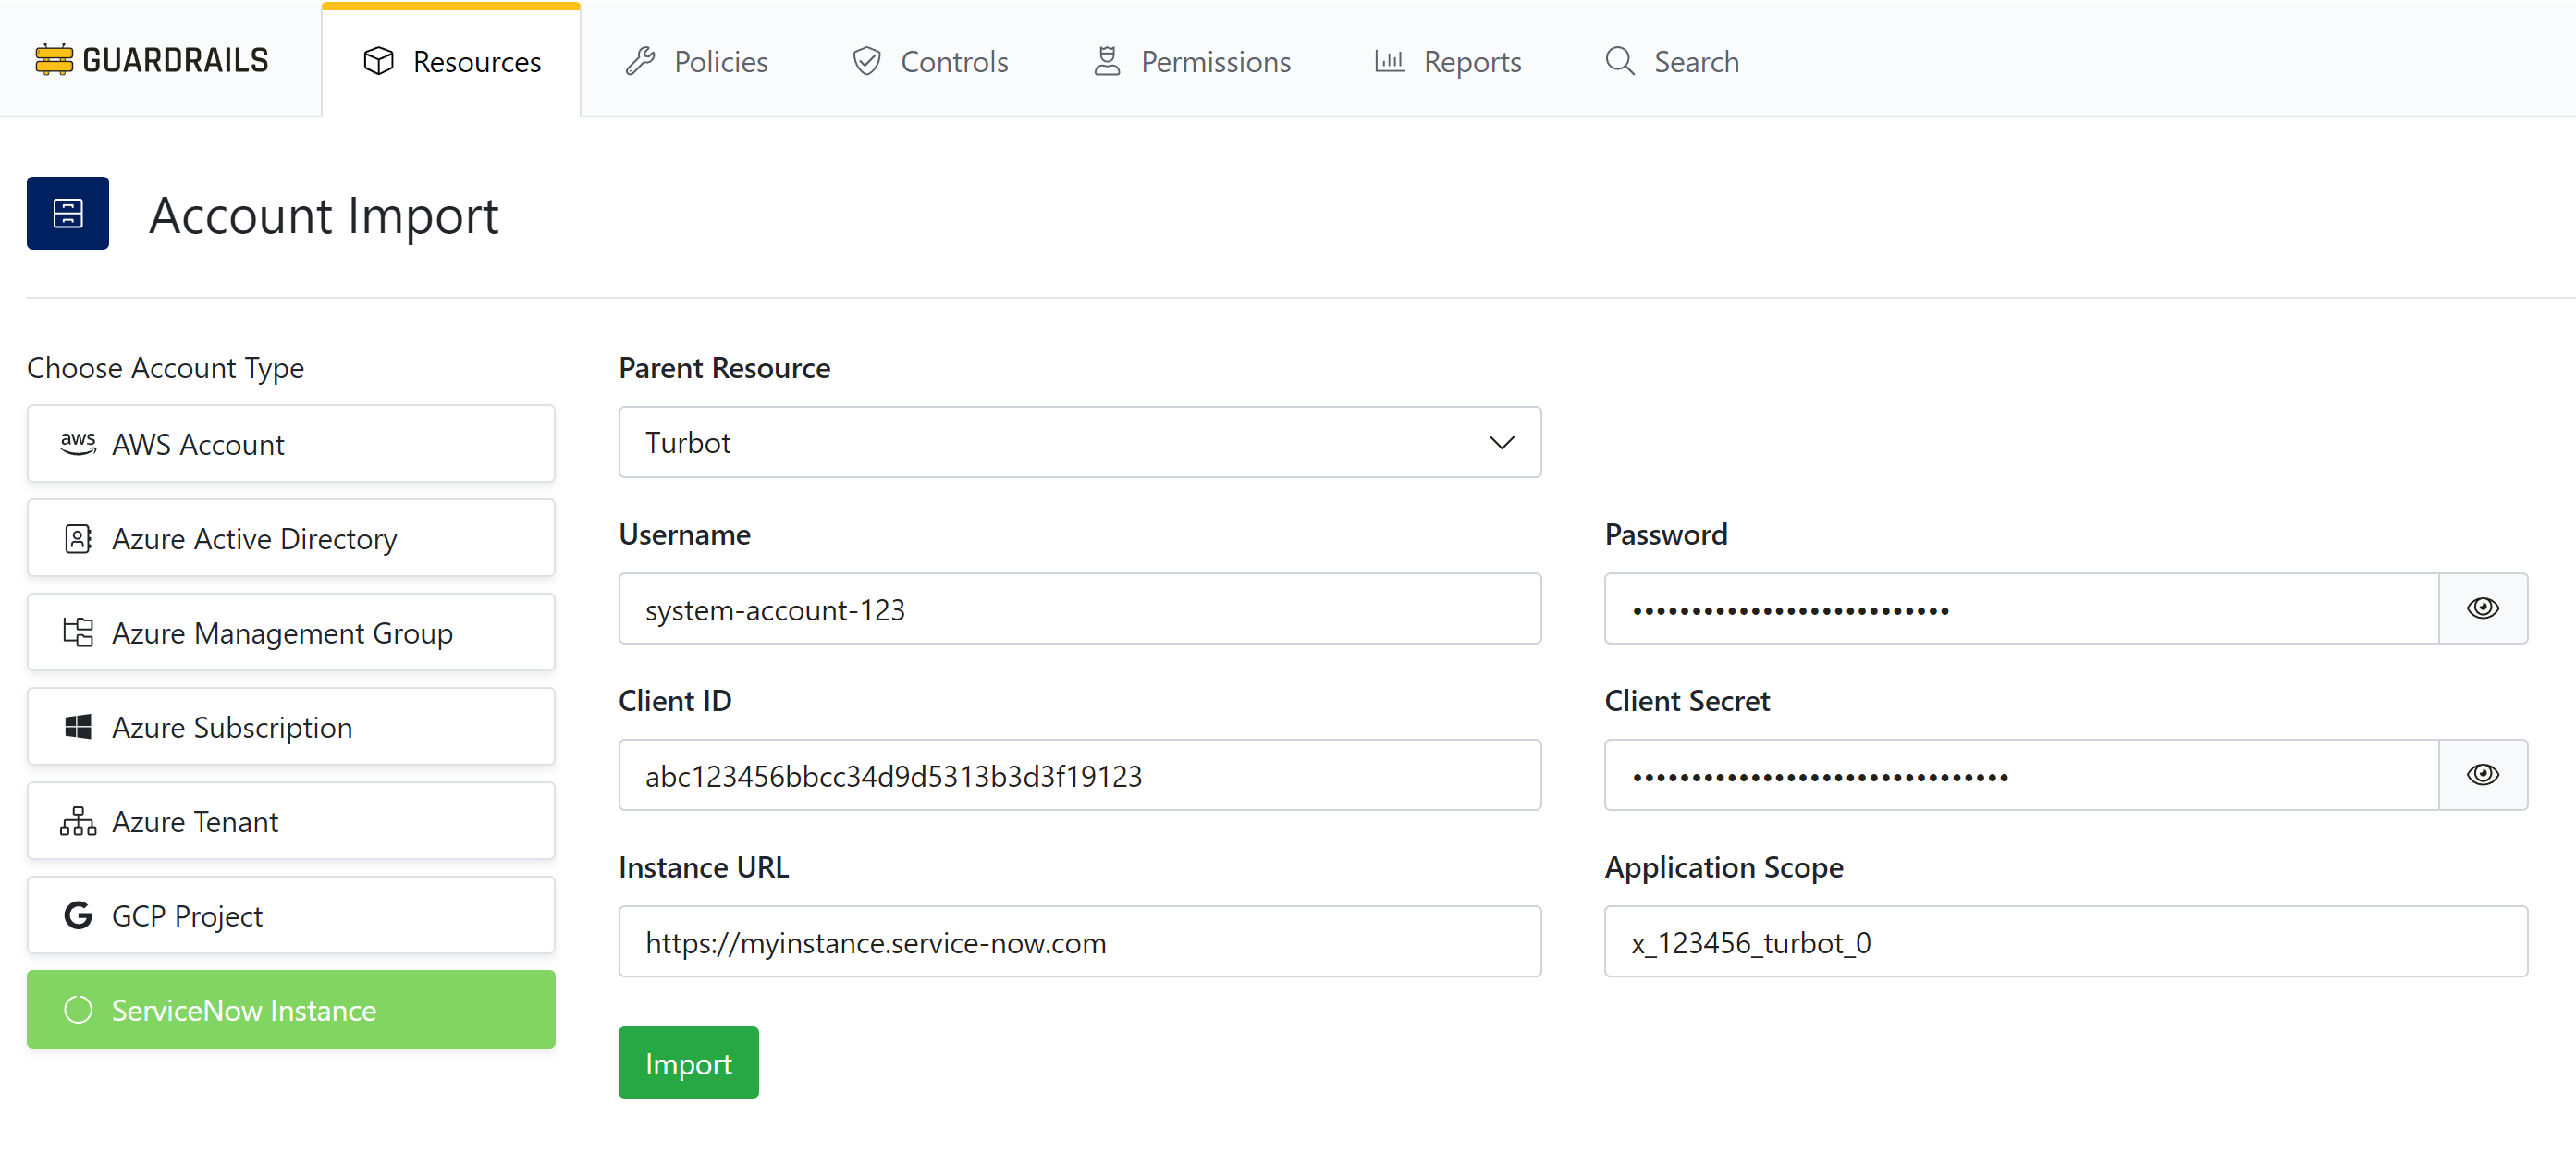Show the Password field value
Image resolution: width=2576 pixels, height=1154 pixels.
tap(2482, 608)
